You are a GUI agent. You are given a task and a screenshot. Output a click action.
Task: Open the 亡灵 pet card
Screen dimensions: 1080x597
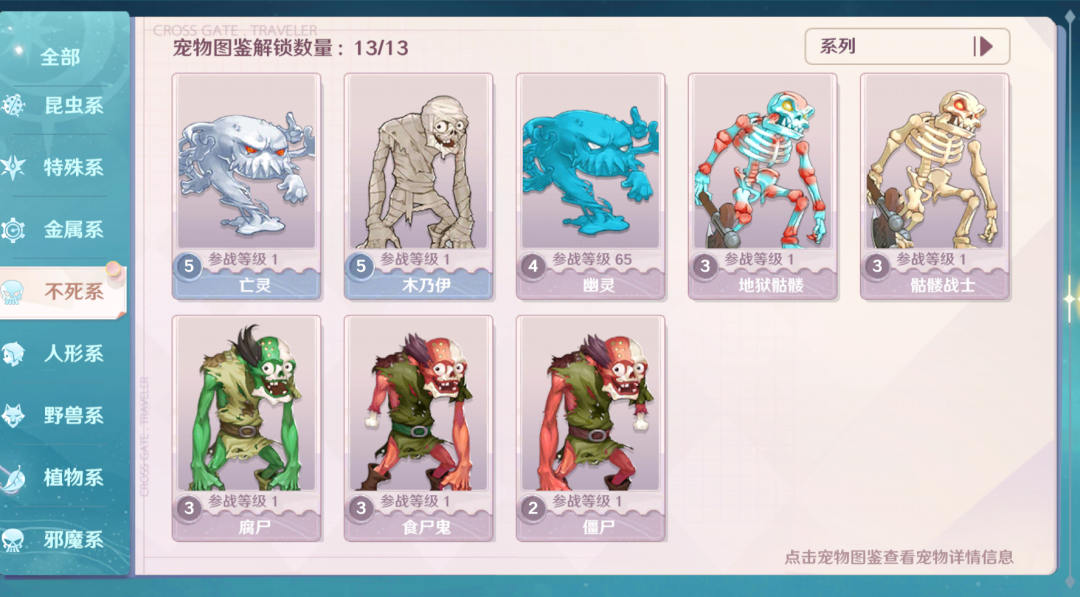point(247,186)
